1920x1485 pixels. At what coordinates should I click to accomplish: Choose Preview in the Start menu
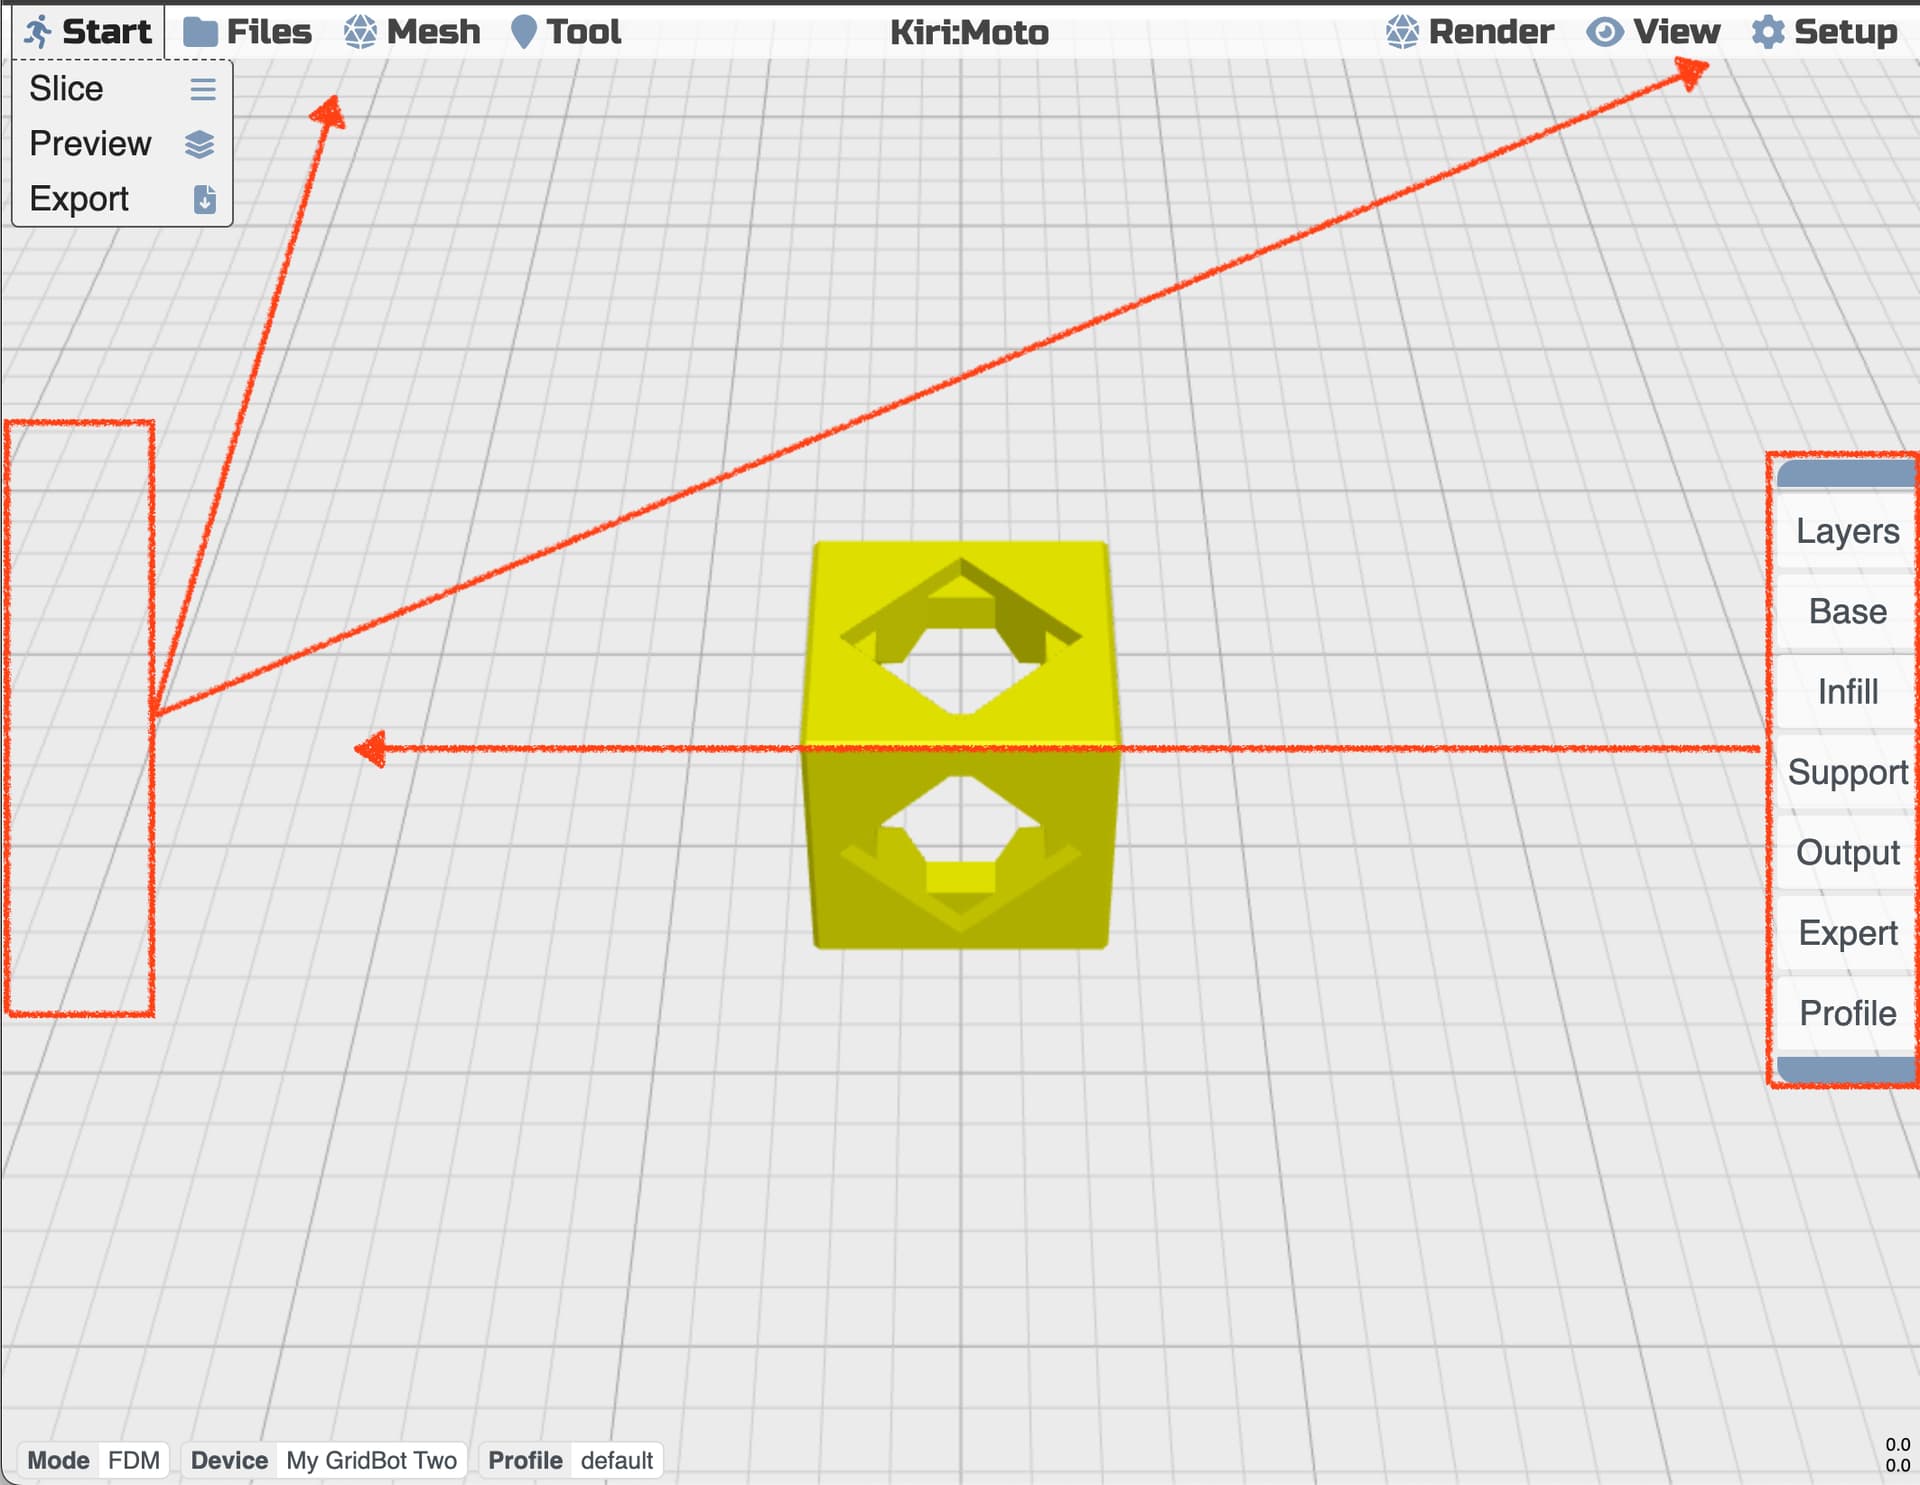click(90, 143)
